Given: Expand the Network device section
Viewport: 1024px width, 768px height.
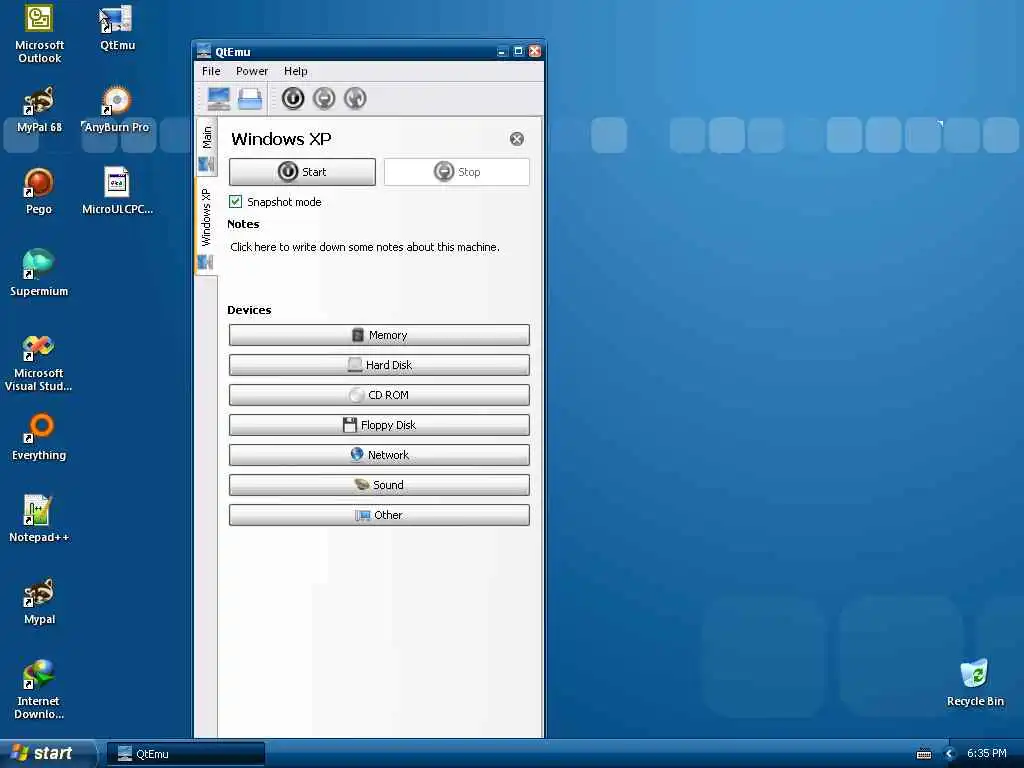Looking at the screenshot, I should (x=379, y=455).
